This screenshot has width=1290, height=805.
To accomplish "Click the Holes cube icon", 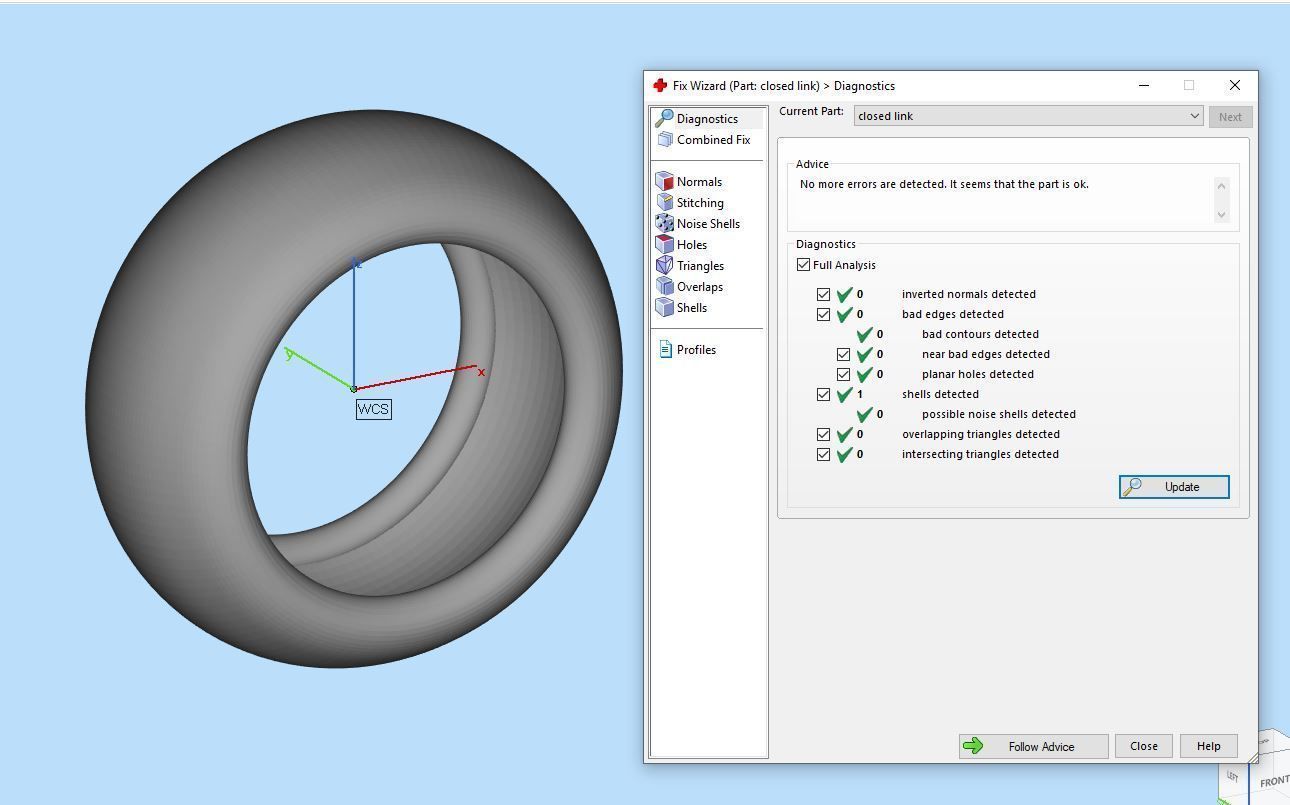I will [x=664, y=244].
